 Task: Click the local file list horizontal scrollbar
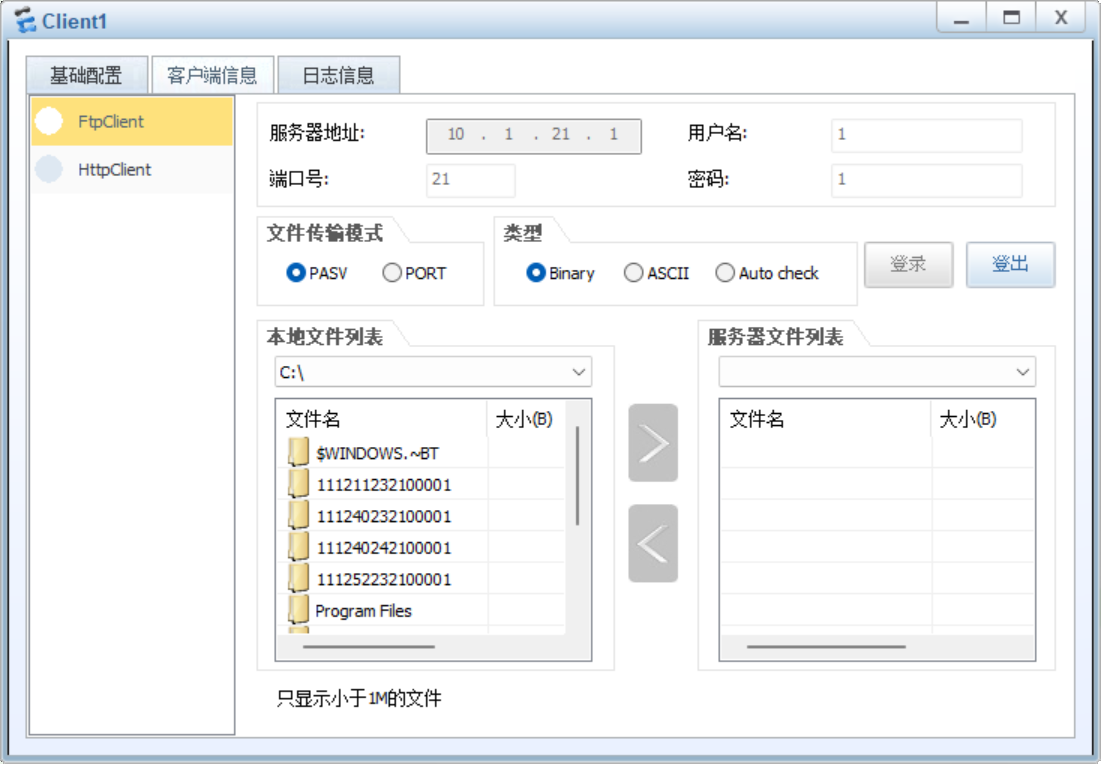pos(369,646)
